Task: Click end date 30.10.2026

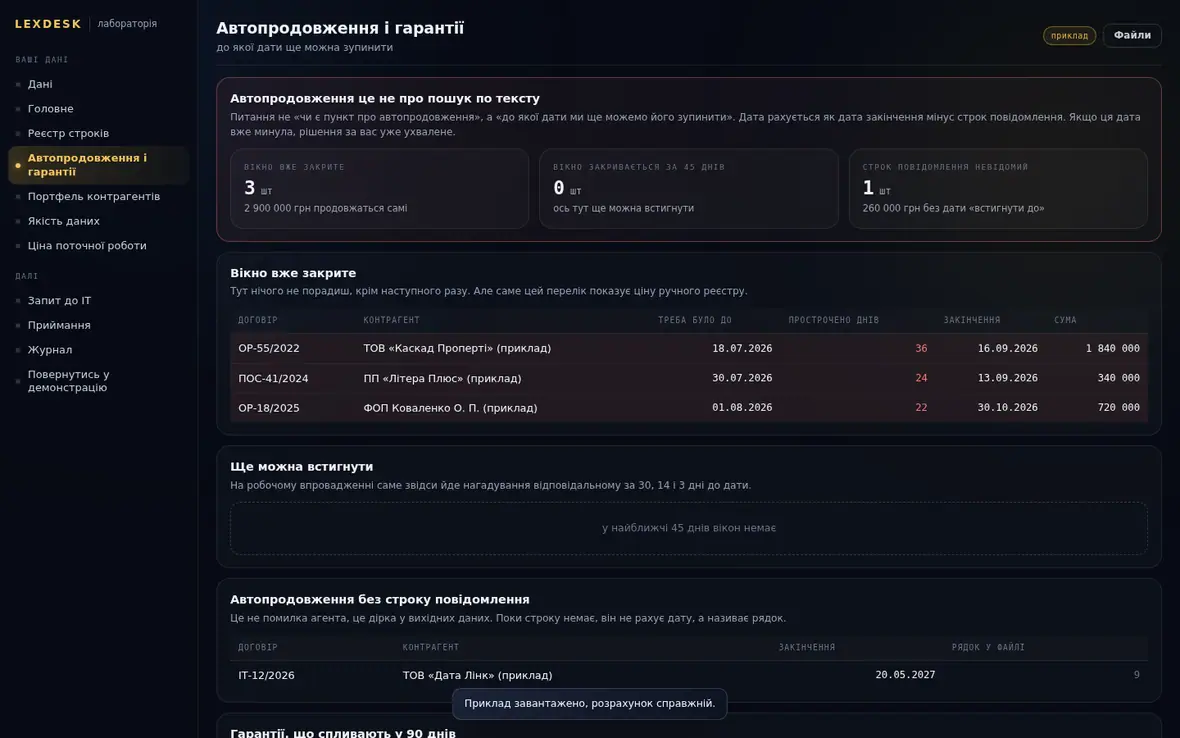Action: [x=1008, y=407]
